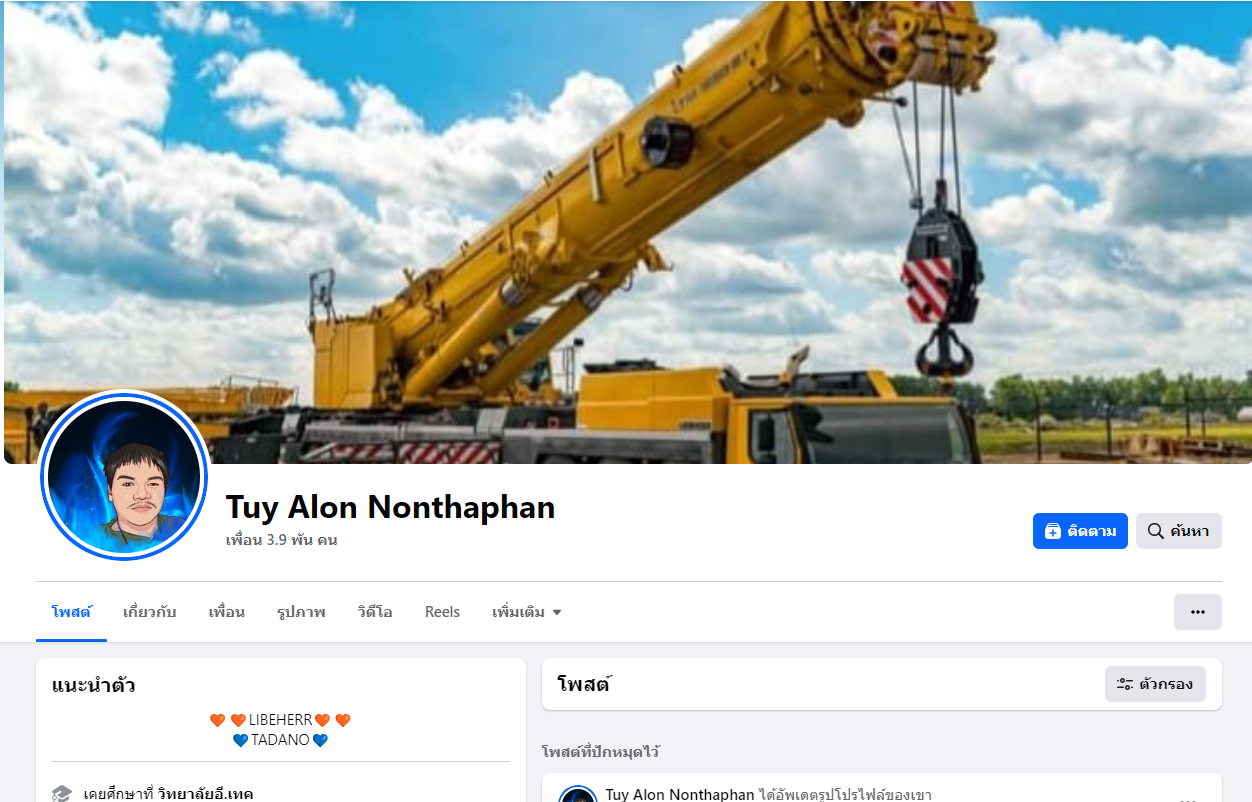
Task: Click the pinned post author avatar
Action: [x=578, y=796]
